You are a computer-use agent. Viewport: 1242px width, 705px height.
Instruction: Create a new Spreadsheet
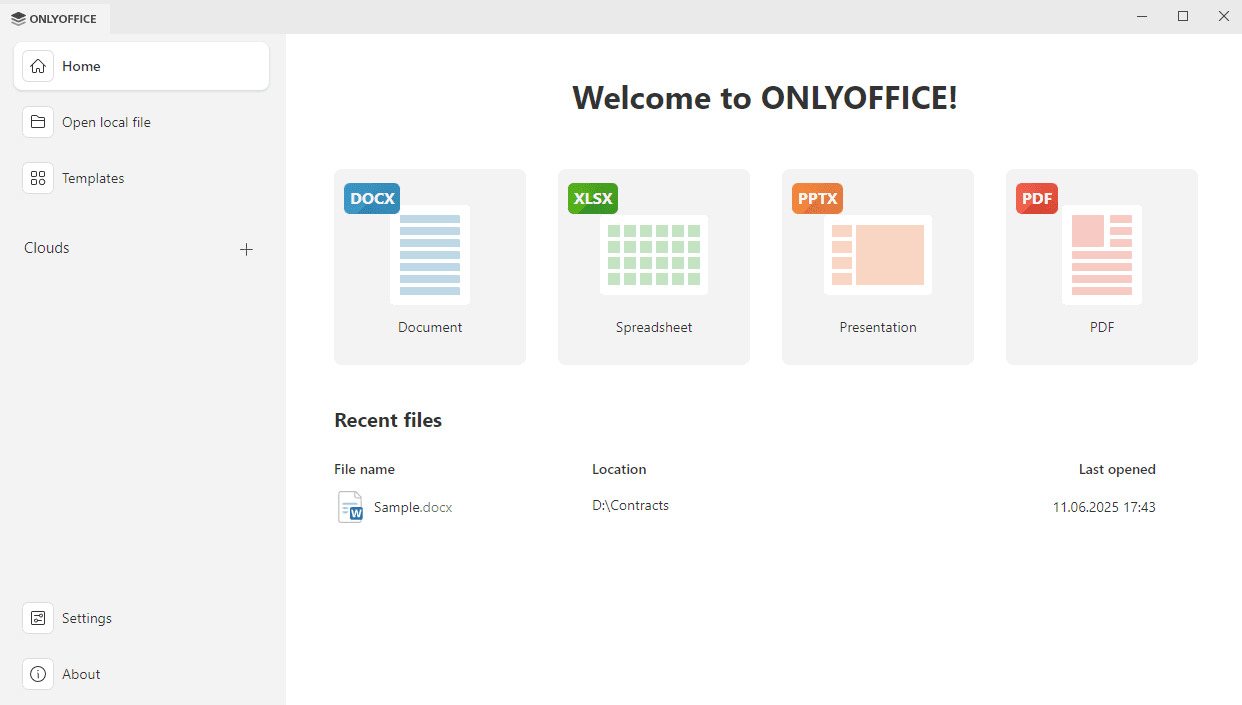point(654,266)
